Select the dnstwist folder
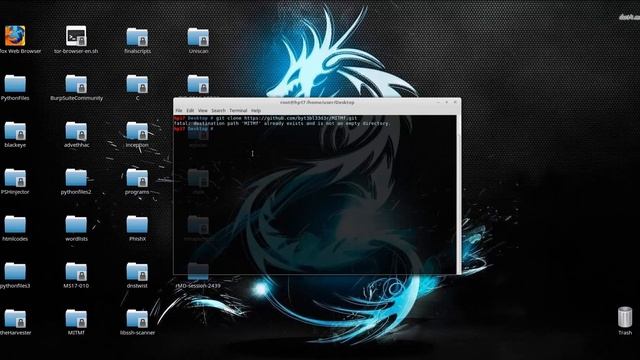This screenshot has height=360, width=640. coord(137,271)
